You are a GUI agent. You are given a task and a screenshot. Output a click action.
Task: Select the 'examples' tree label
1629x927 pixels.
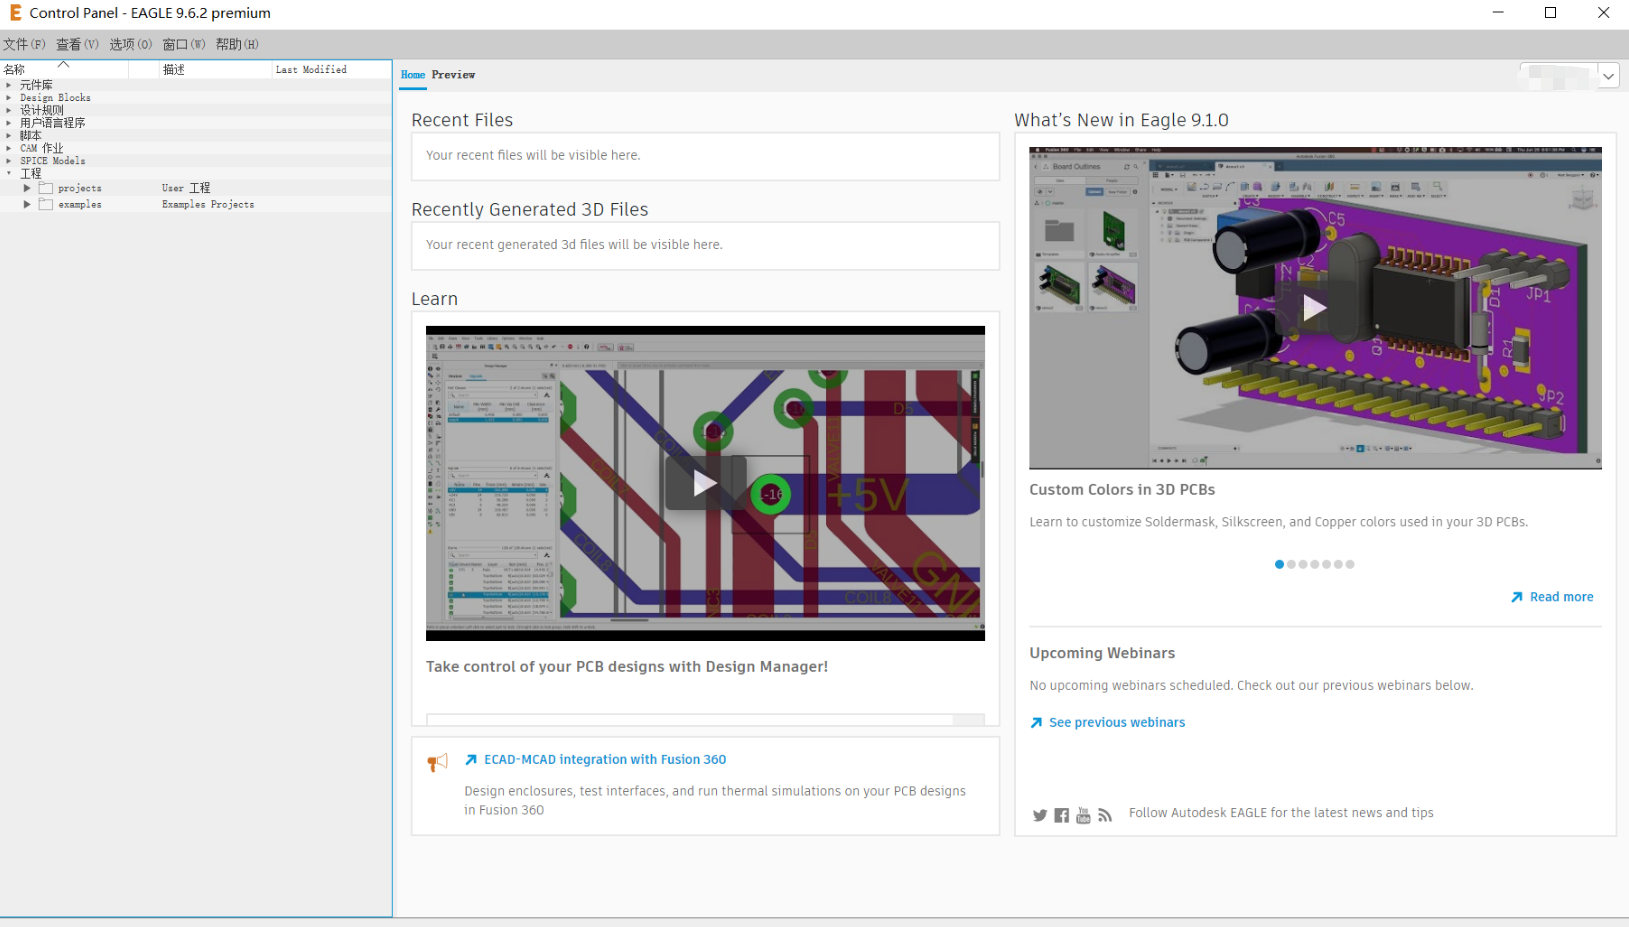[80, 204]
